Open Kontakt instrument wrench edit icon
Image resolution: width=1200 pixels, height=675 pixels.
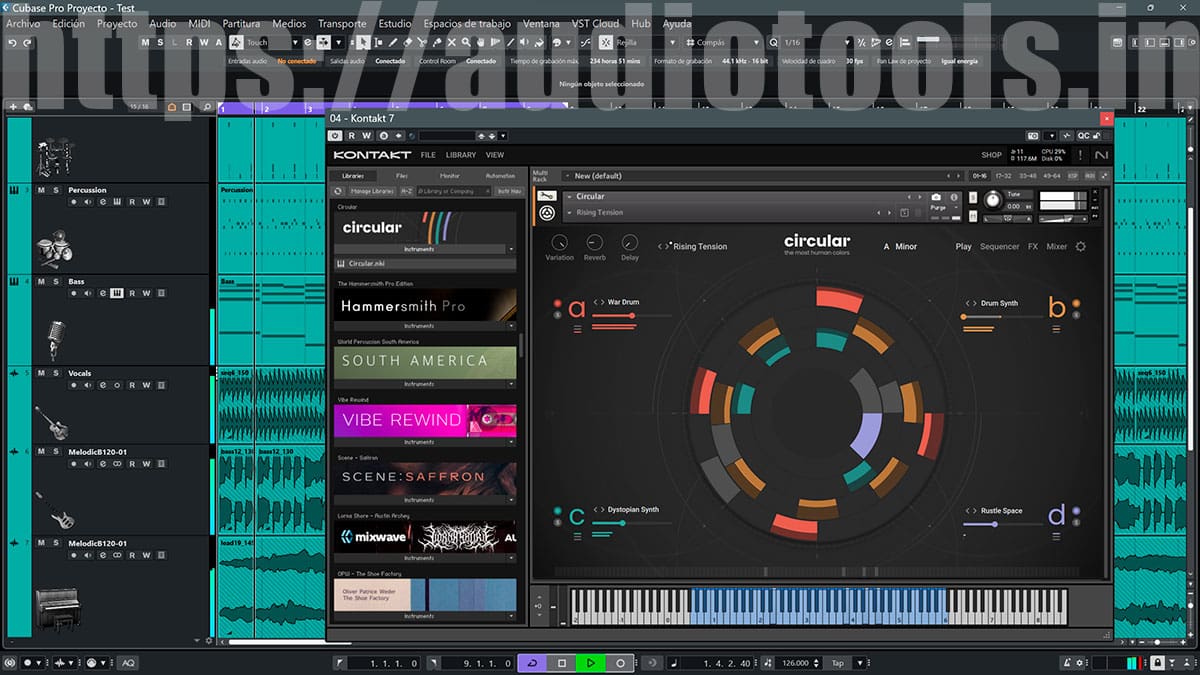pos(547,196)
